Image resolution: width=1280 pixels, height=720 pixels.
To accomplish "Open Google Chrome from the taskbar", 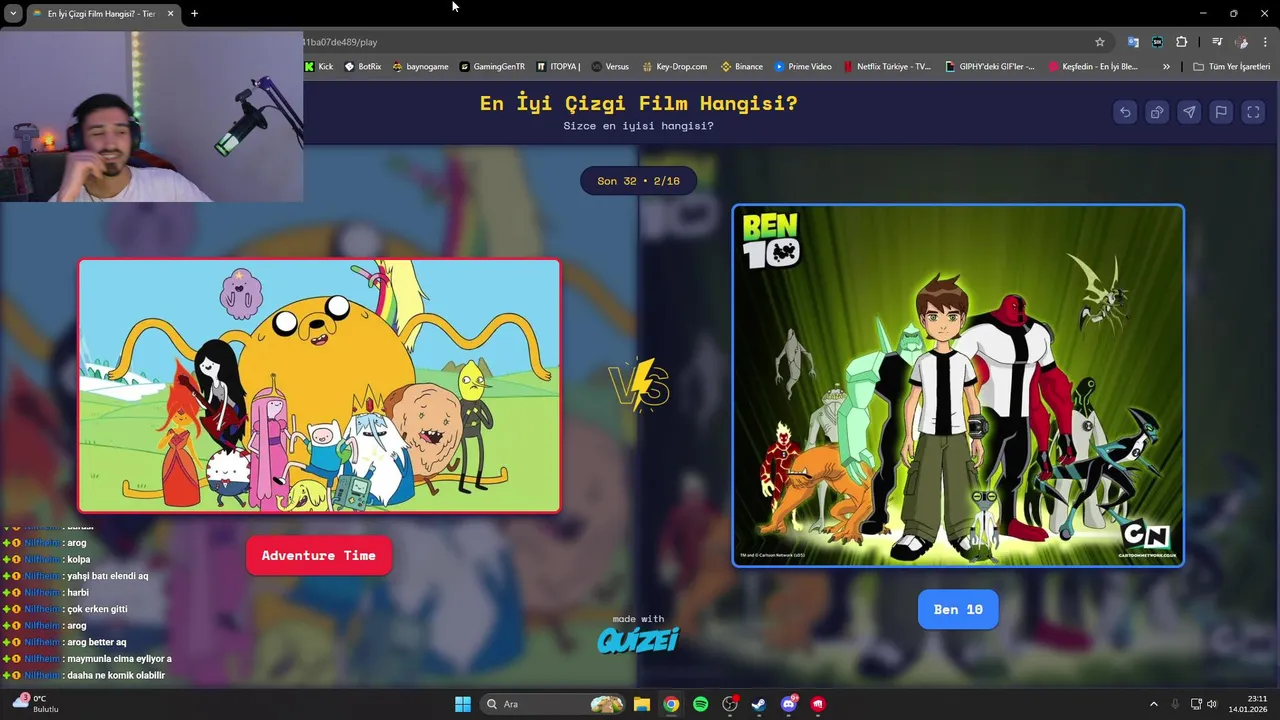I will pyautogui.click(x=671, y=704).
